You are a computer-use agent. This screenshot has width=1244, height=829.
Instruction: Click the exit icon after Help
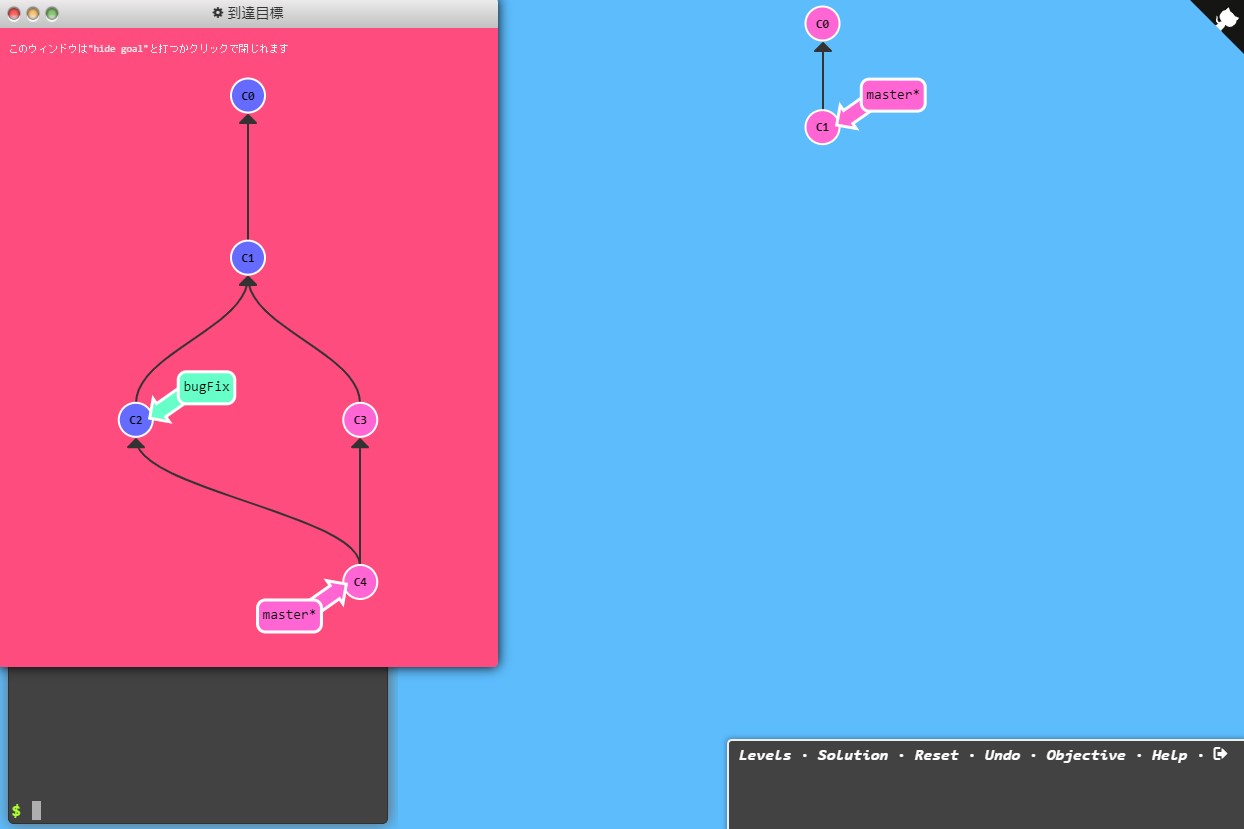tap(1219, 754)
